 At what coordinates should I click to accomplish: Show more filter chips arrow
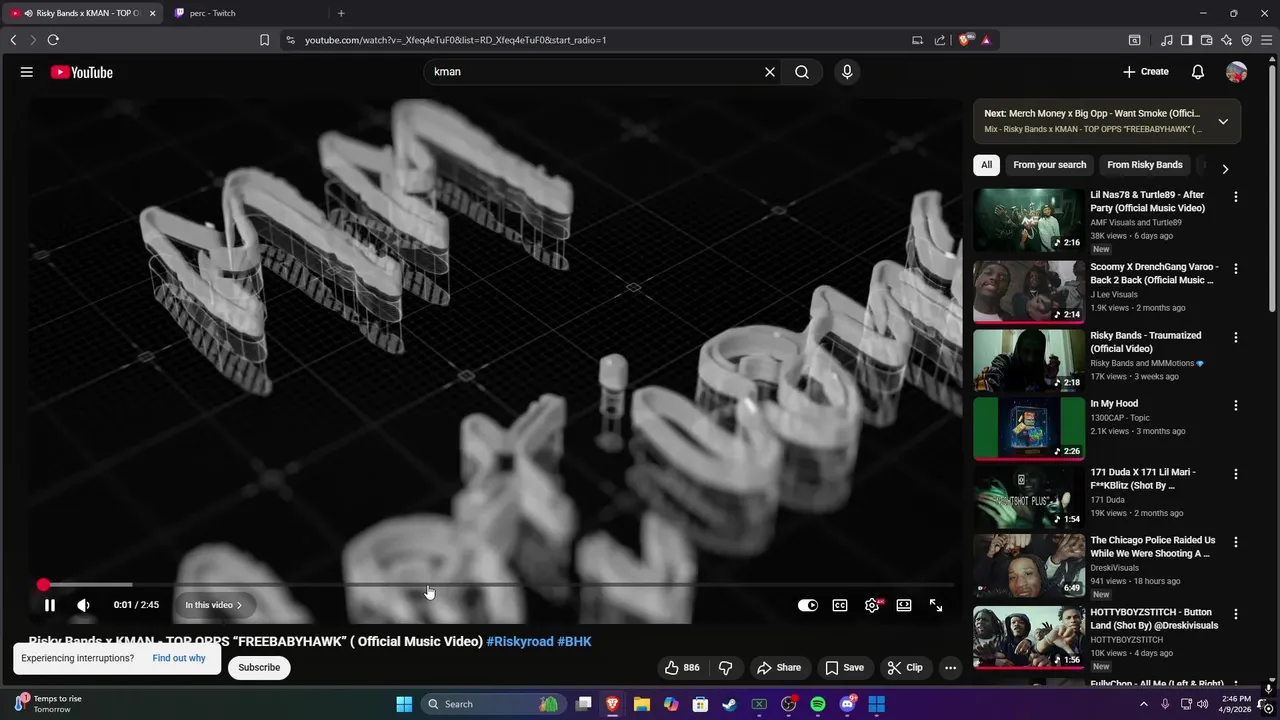point(1225,169)
